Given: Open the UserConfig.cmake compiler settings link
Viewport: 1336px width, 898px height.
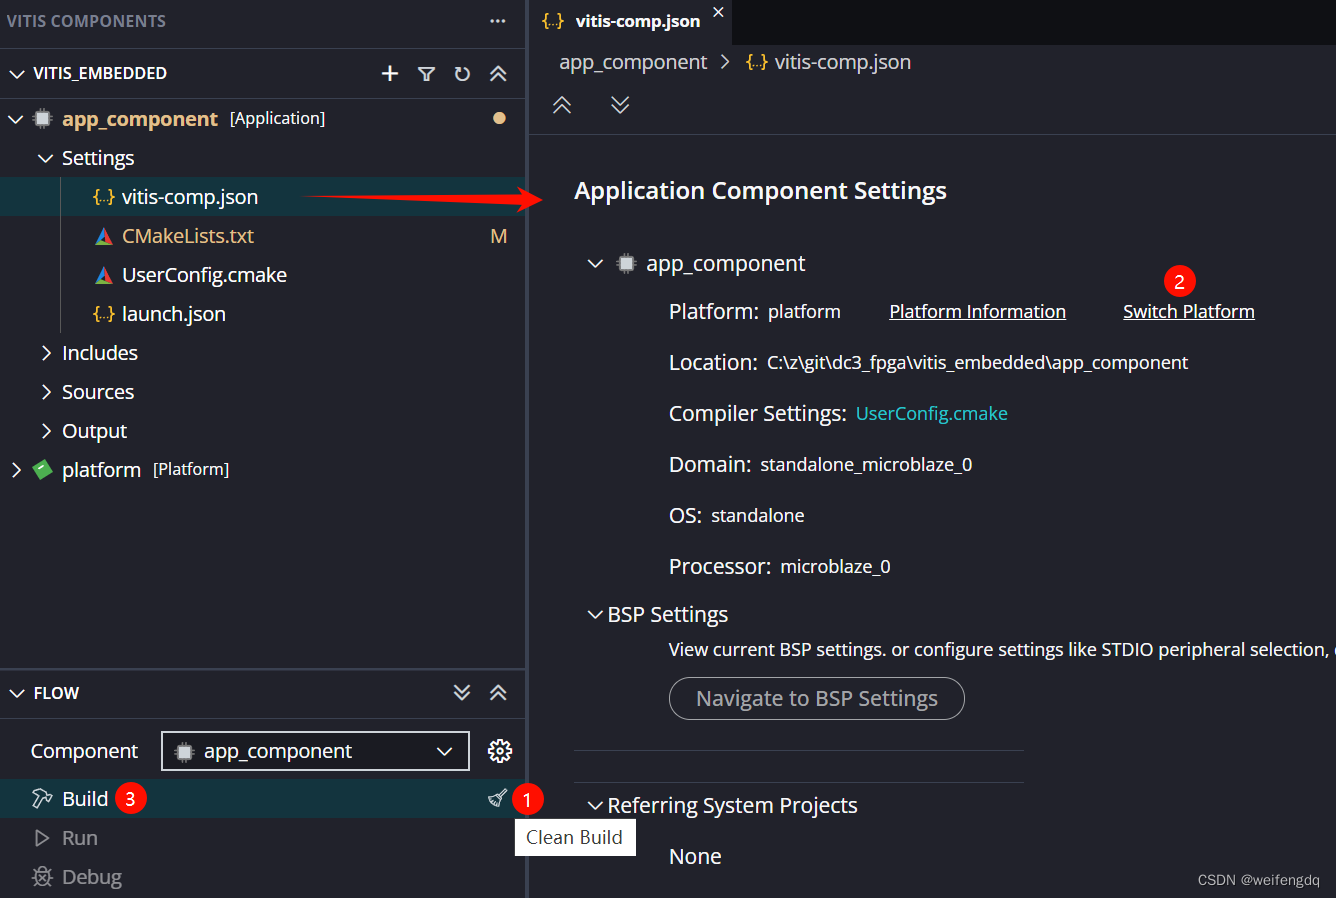Looking at the screenshot, I should click(x=931, y=414).
